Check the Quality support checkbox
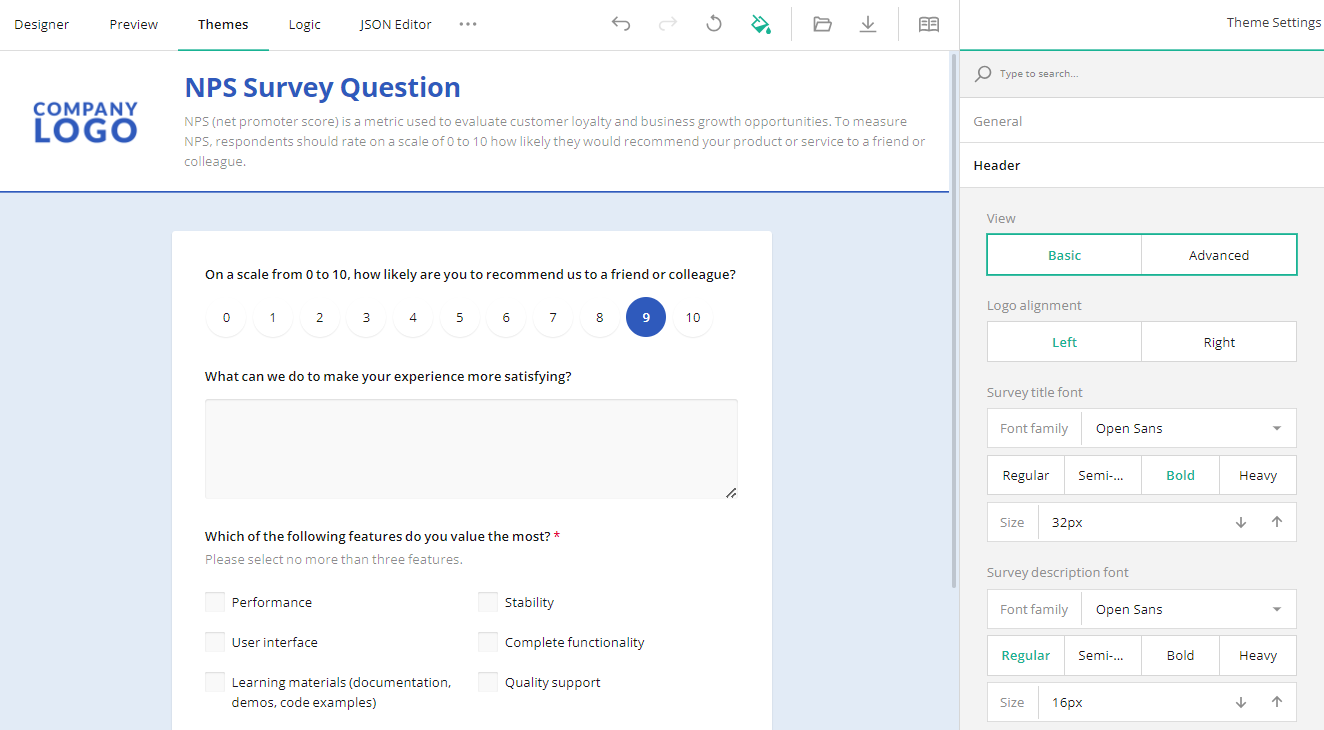Image resolution: width=1324 pixels, height=730 pixels. click(487, 681)
